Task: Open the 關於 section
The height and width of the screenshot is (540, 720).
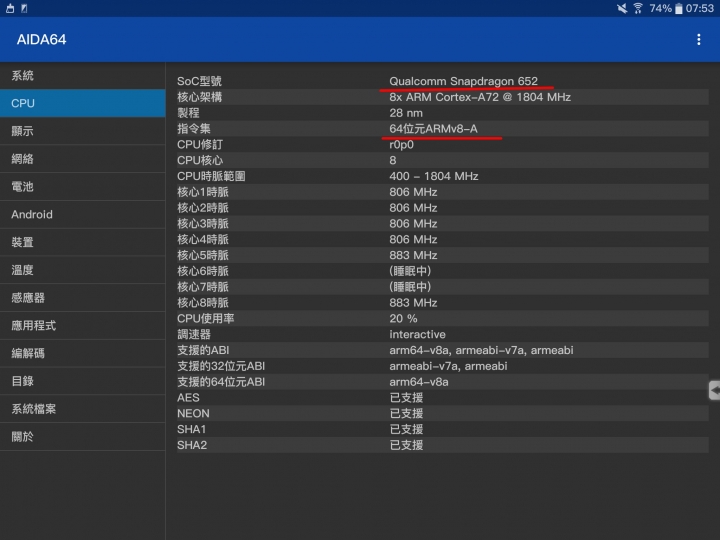Action: pos(83,437)
